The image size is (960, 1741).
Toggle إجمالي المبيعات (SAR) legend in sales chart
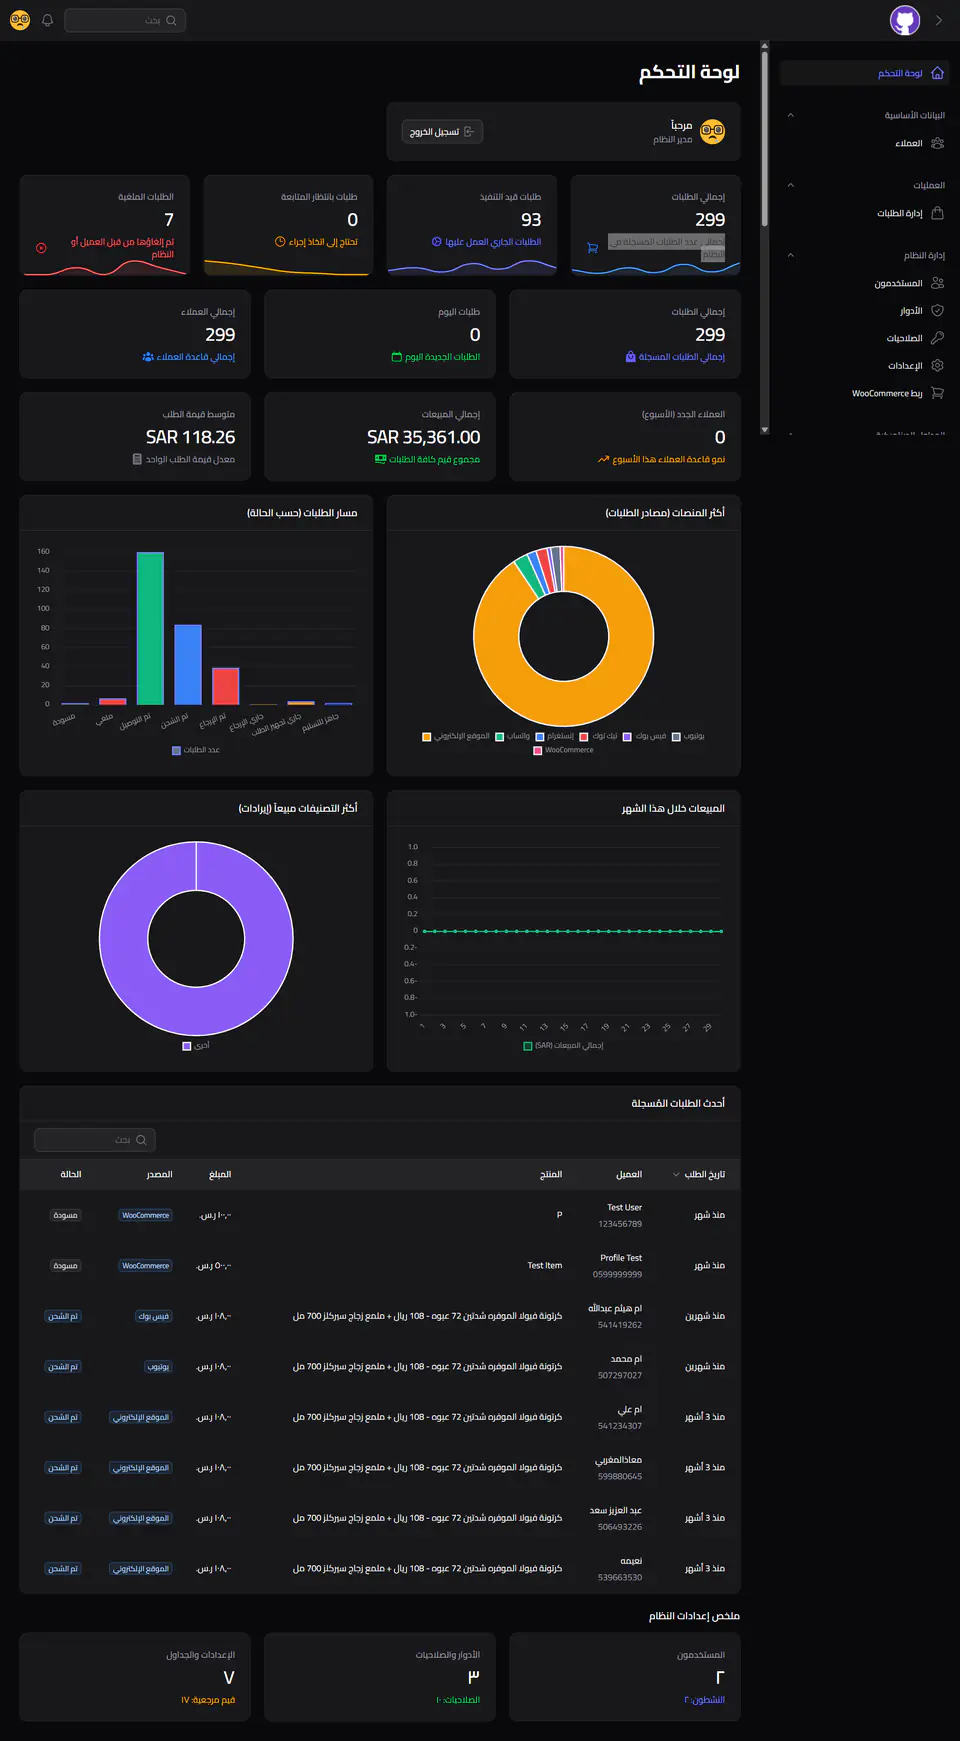[x=563, y=1046]
